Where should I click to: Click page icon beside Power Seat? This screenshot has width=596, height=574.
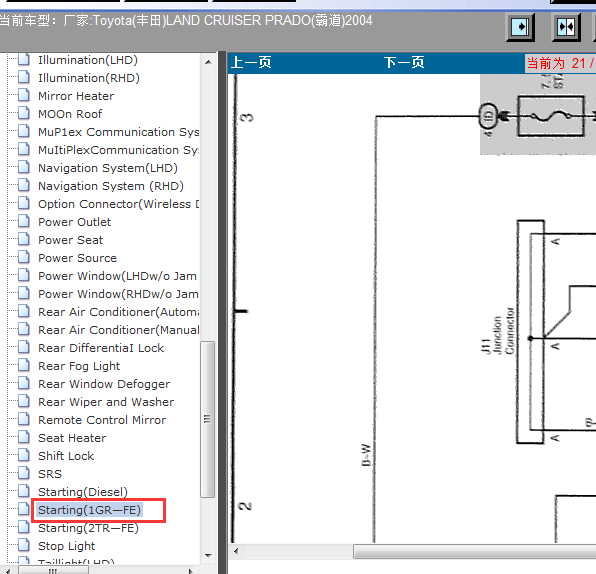click(24, 239)
